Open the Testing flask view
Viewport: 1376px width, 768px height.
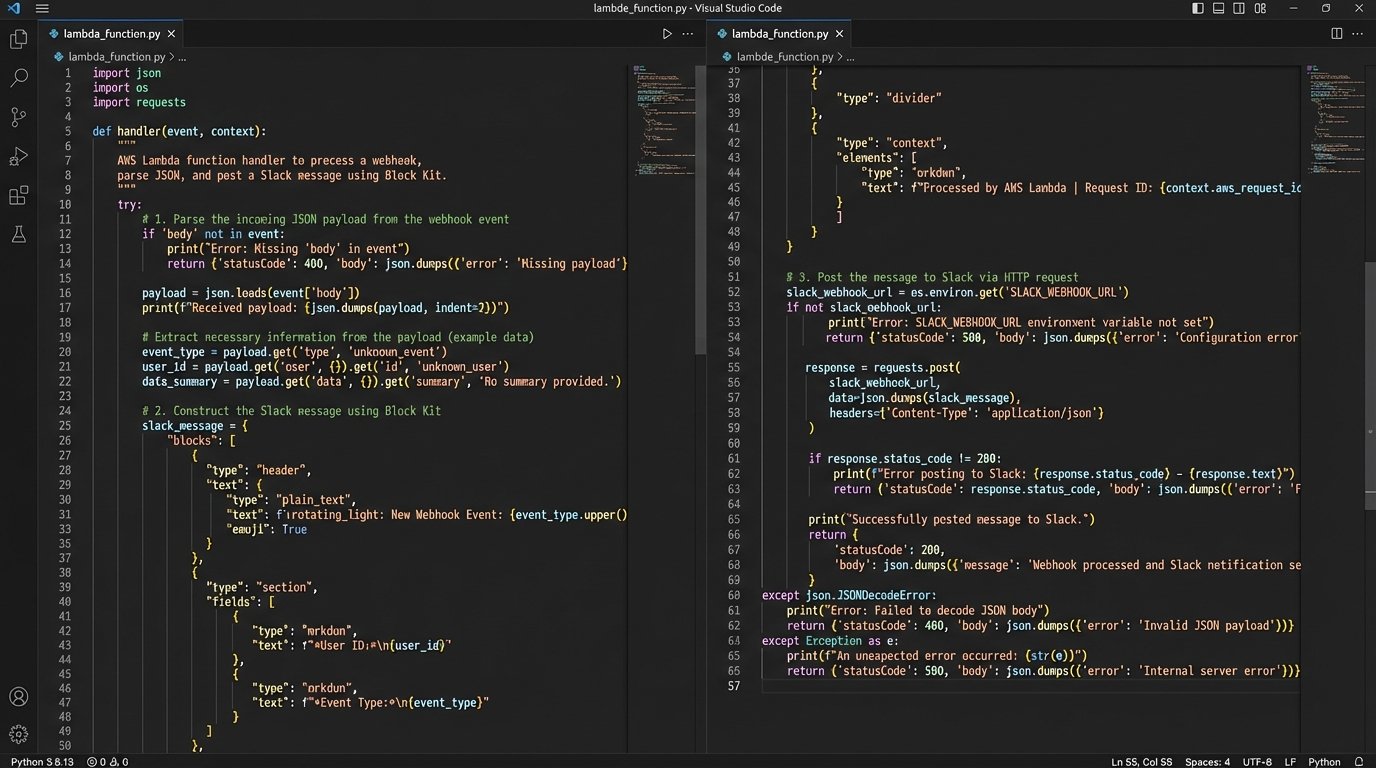18,234
